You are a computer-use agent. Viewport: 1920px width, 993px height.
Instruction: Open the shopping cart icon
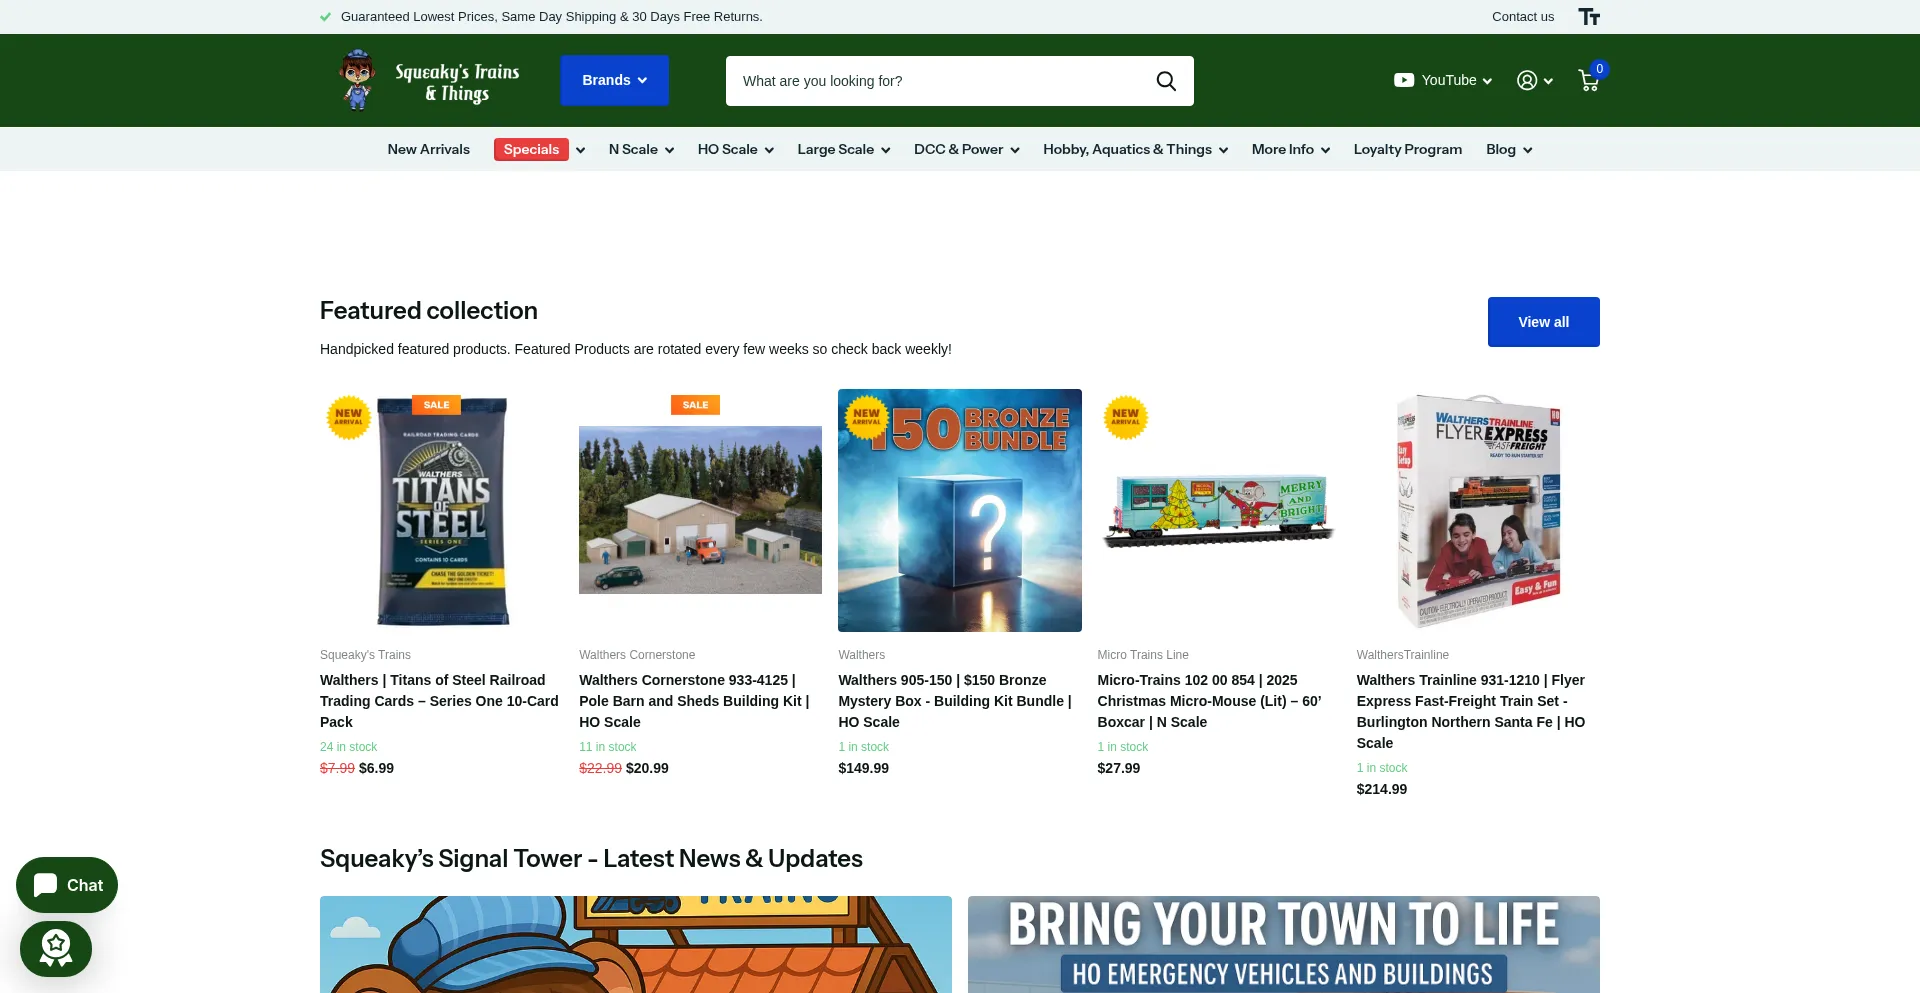(1588, 80)
